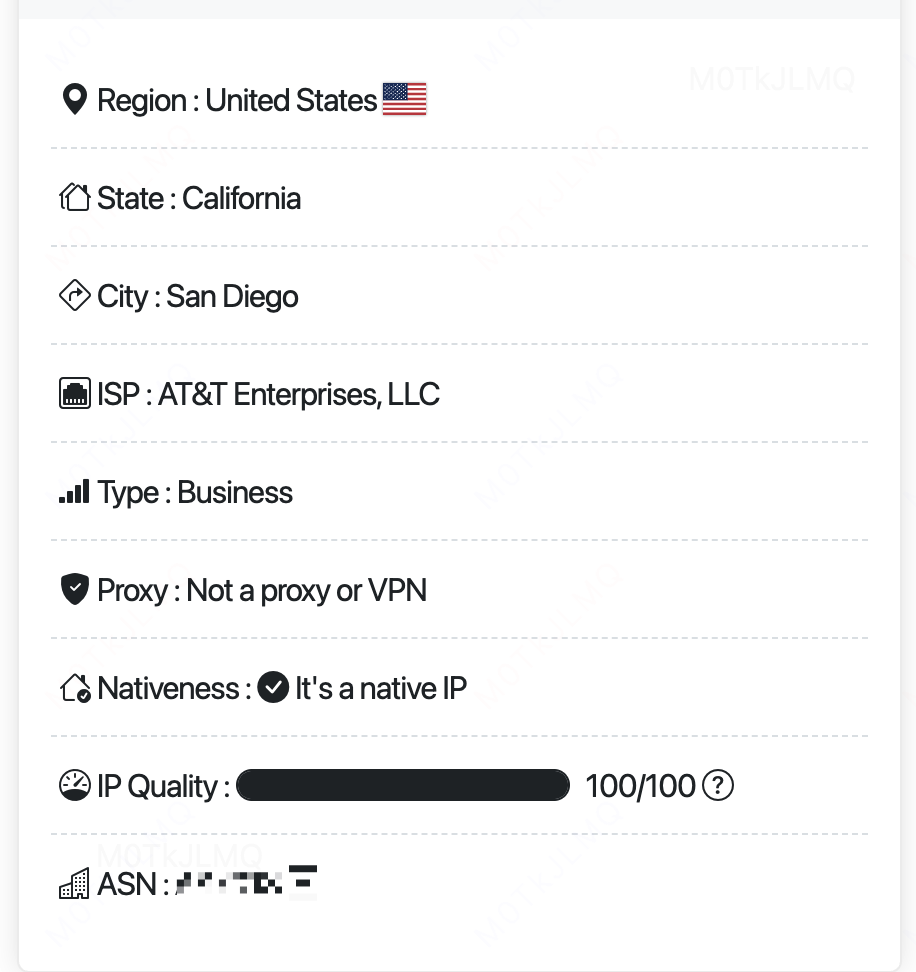This screenshot has height=972, width=916.
Task: Select the 100/100 quality score text
Action: 640,786
